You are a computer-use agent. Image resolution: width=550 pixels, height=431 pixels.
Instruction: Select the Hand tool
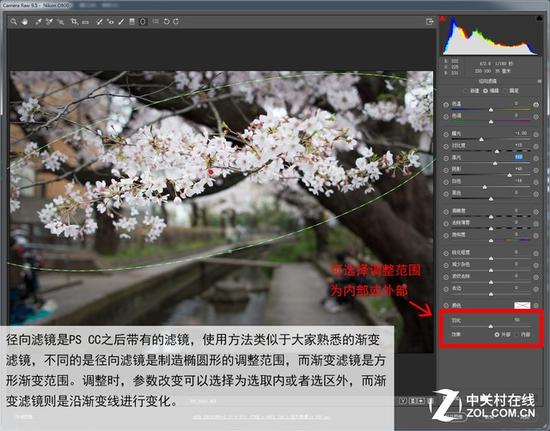point(25,22)
